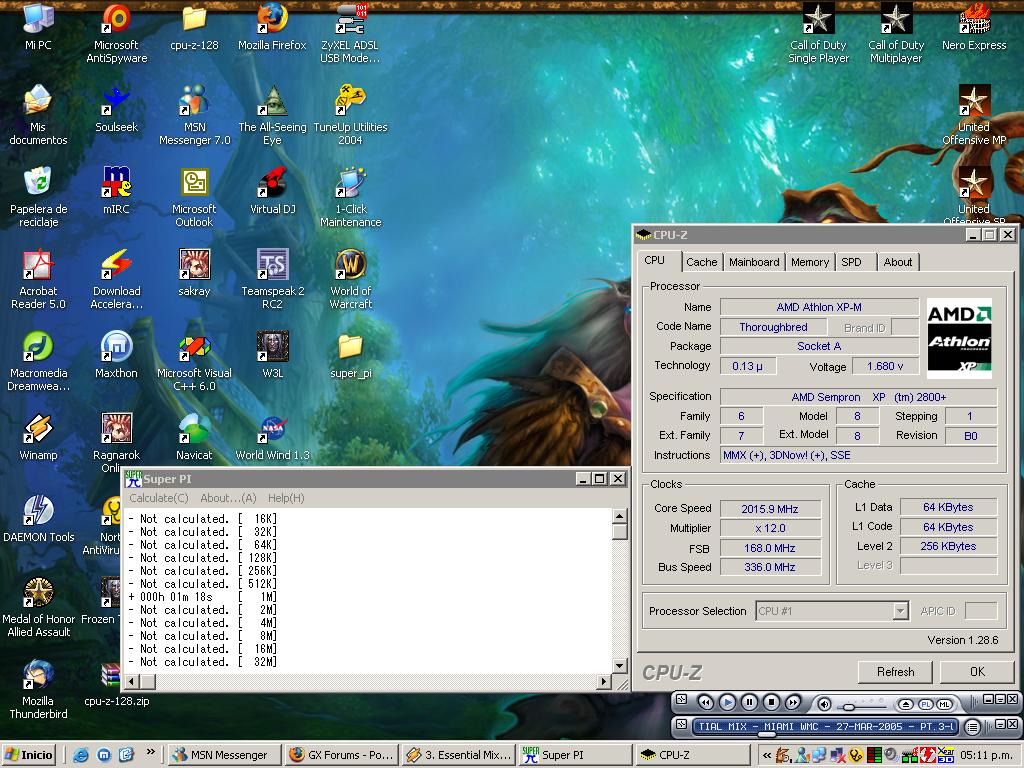This screenshot has width=1024, height=768.
Task: Click Winamp stop button
Action: [771, 703]
